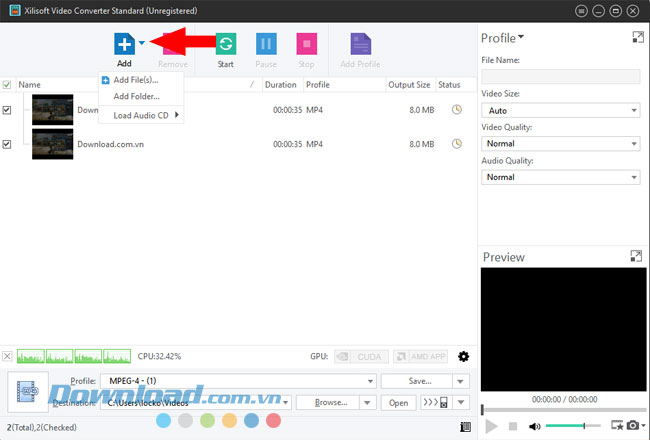
Task: Expand the Profile panel with corner icon
Action: (638, 37)
